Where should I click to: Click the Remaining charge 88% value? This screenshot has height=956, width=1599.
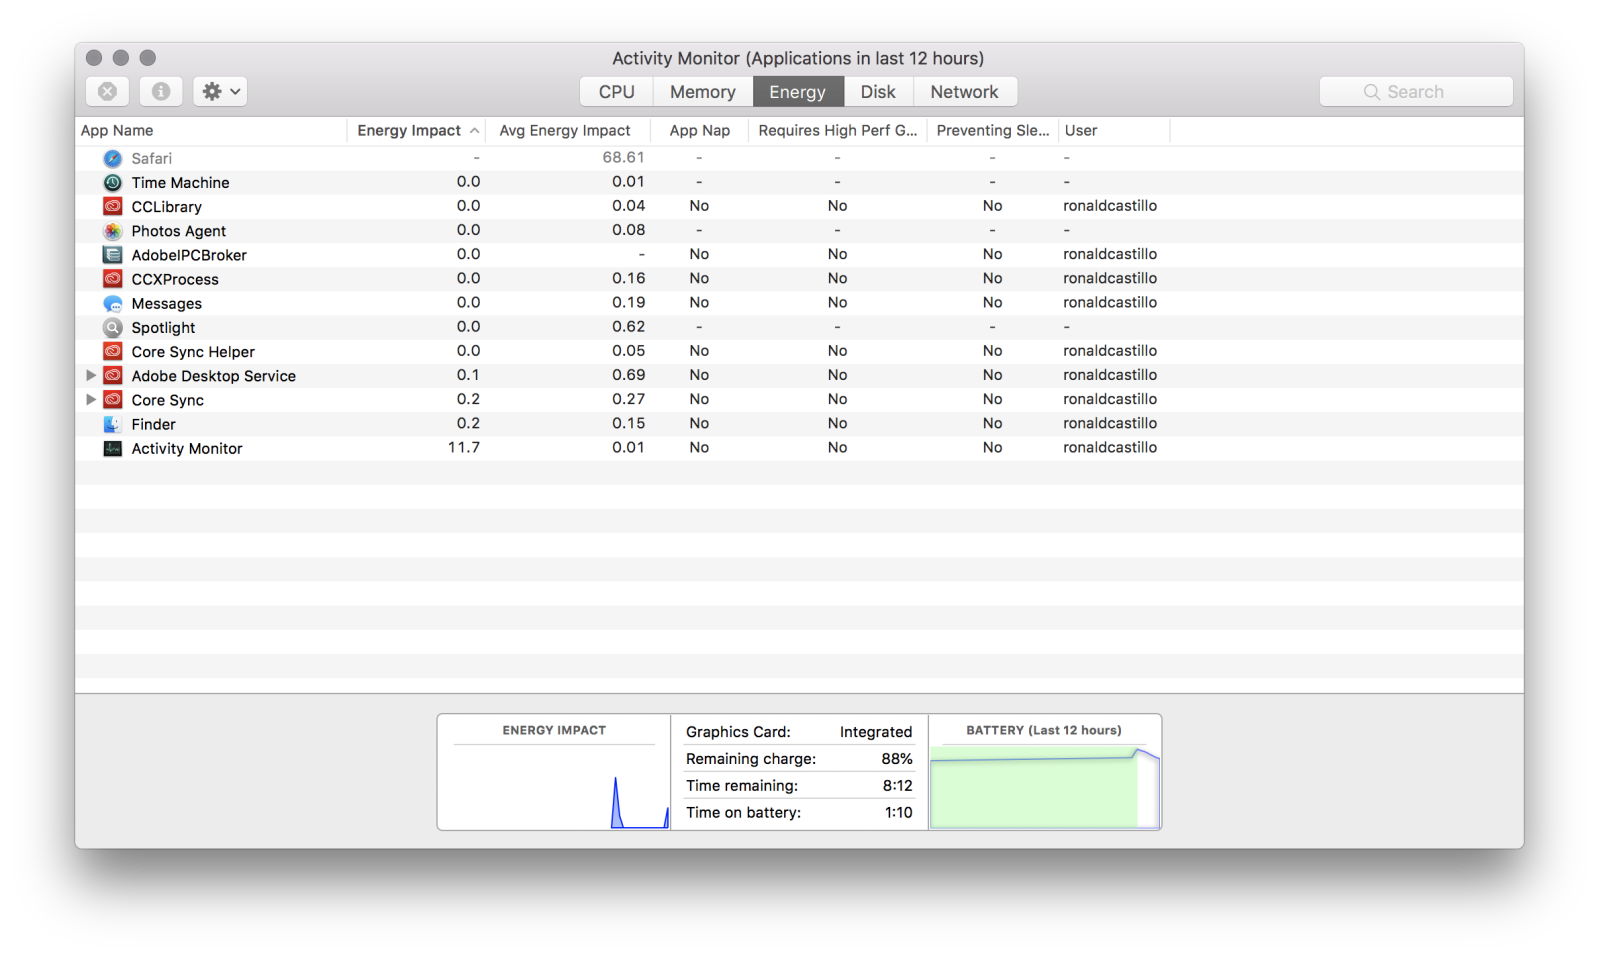tap(897, 759)
